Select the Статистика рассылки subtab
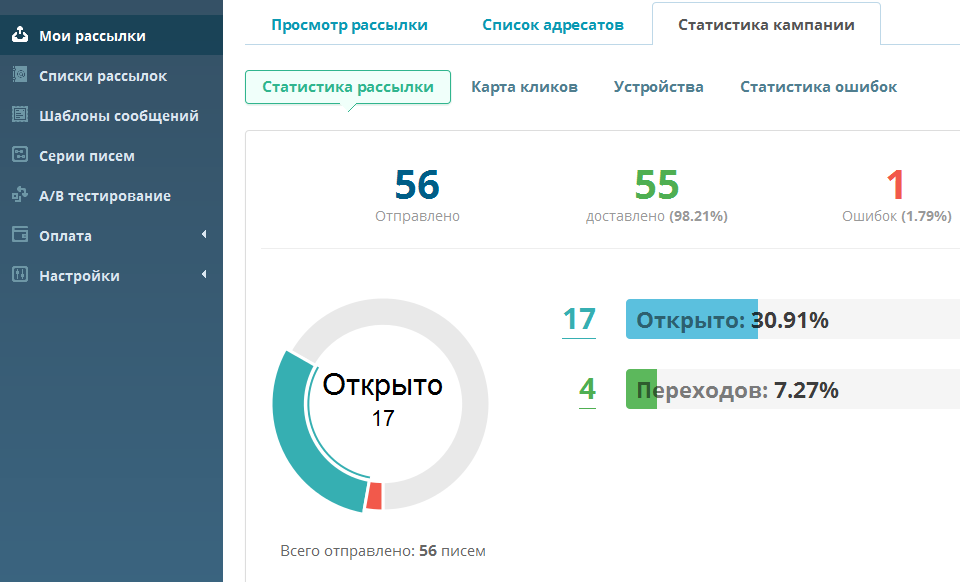 click(x=348, y=87)
